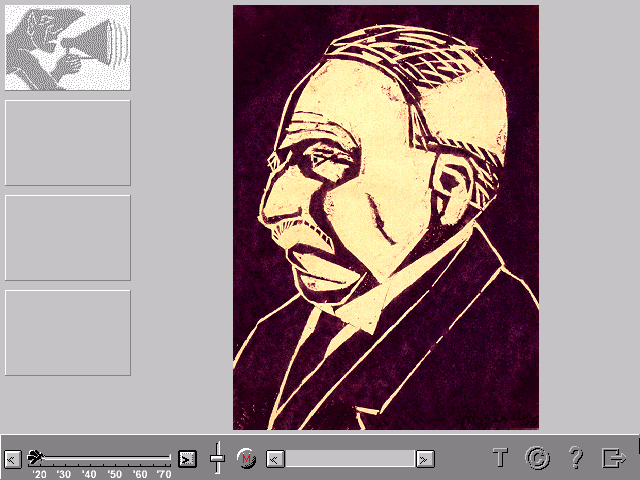The image size is (640, 480).
Task: Click the gray bar between the arrows
Action: [x=350, y=459]
